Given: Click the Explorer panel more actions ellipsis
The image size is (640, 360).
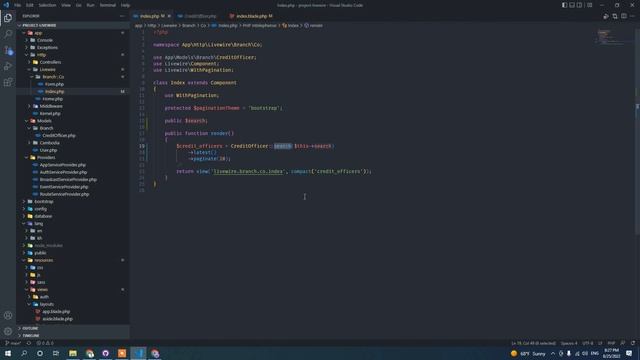Looking at the screenshot, I should click(x=122, y=16).
